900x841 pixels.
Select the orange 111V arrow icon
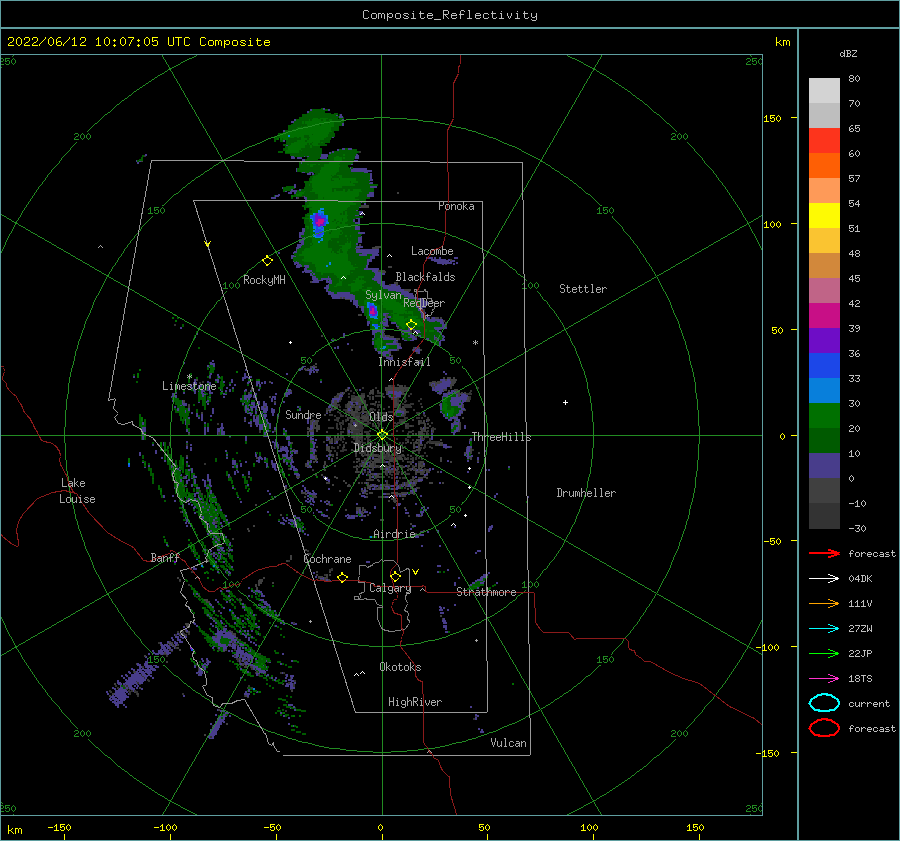tap(824, 603)
